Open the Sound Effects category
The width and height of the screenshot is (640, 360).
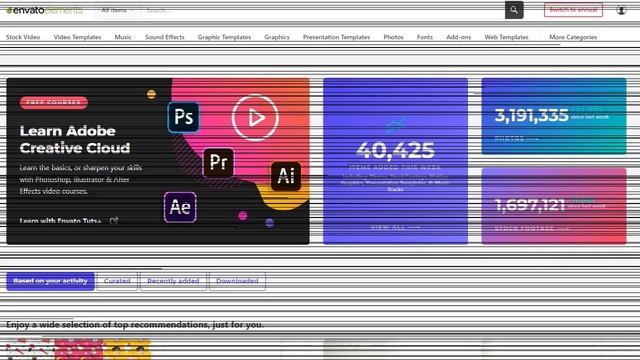164,37
